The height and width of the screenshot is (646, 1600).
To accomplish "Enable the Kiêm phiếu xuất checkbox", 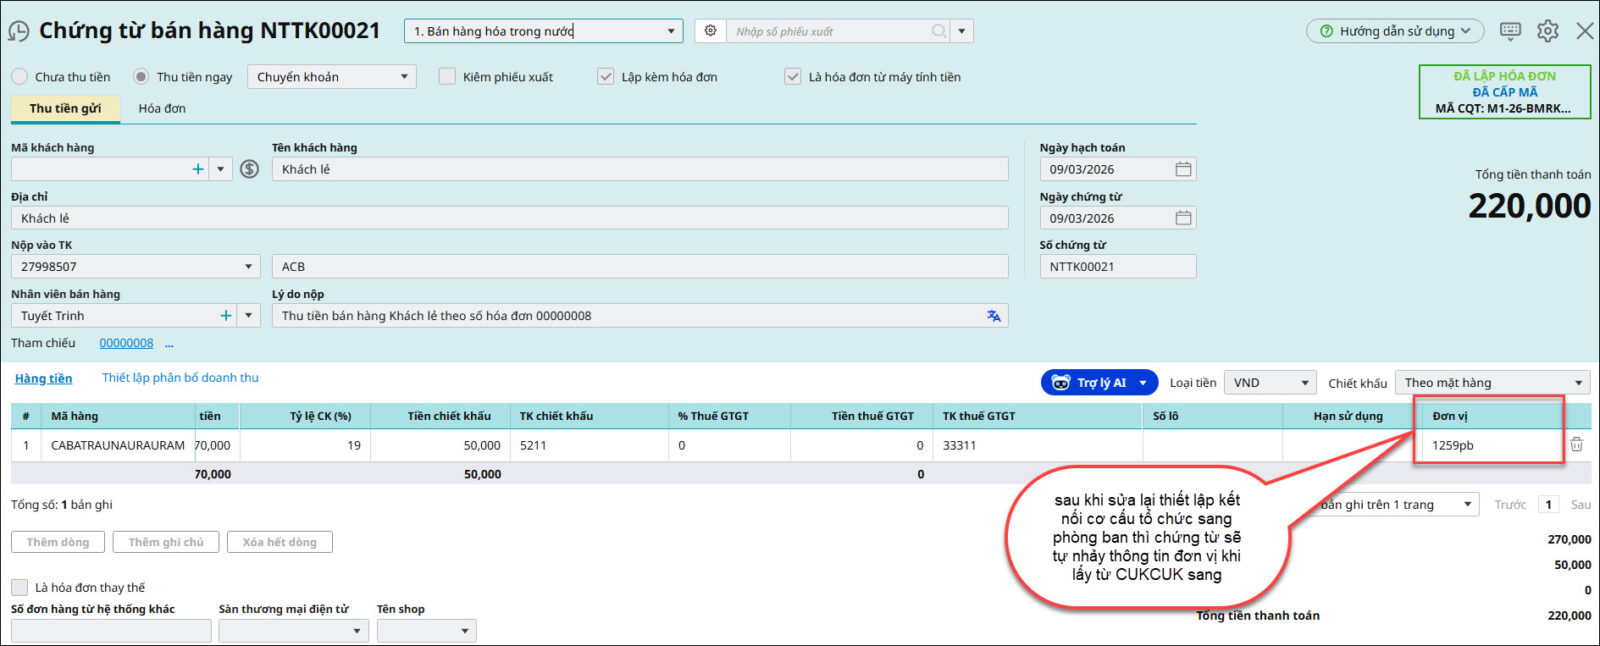I will [x=447, y=77].
